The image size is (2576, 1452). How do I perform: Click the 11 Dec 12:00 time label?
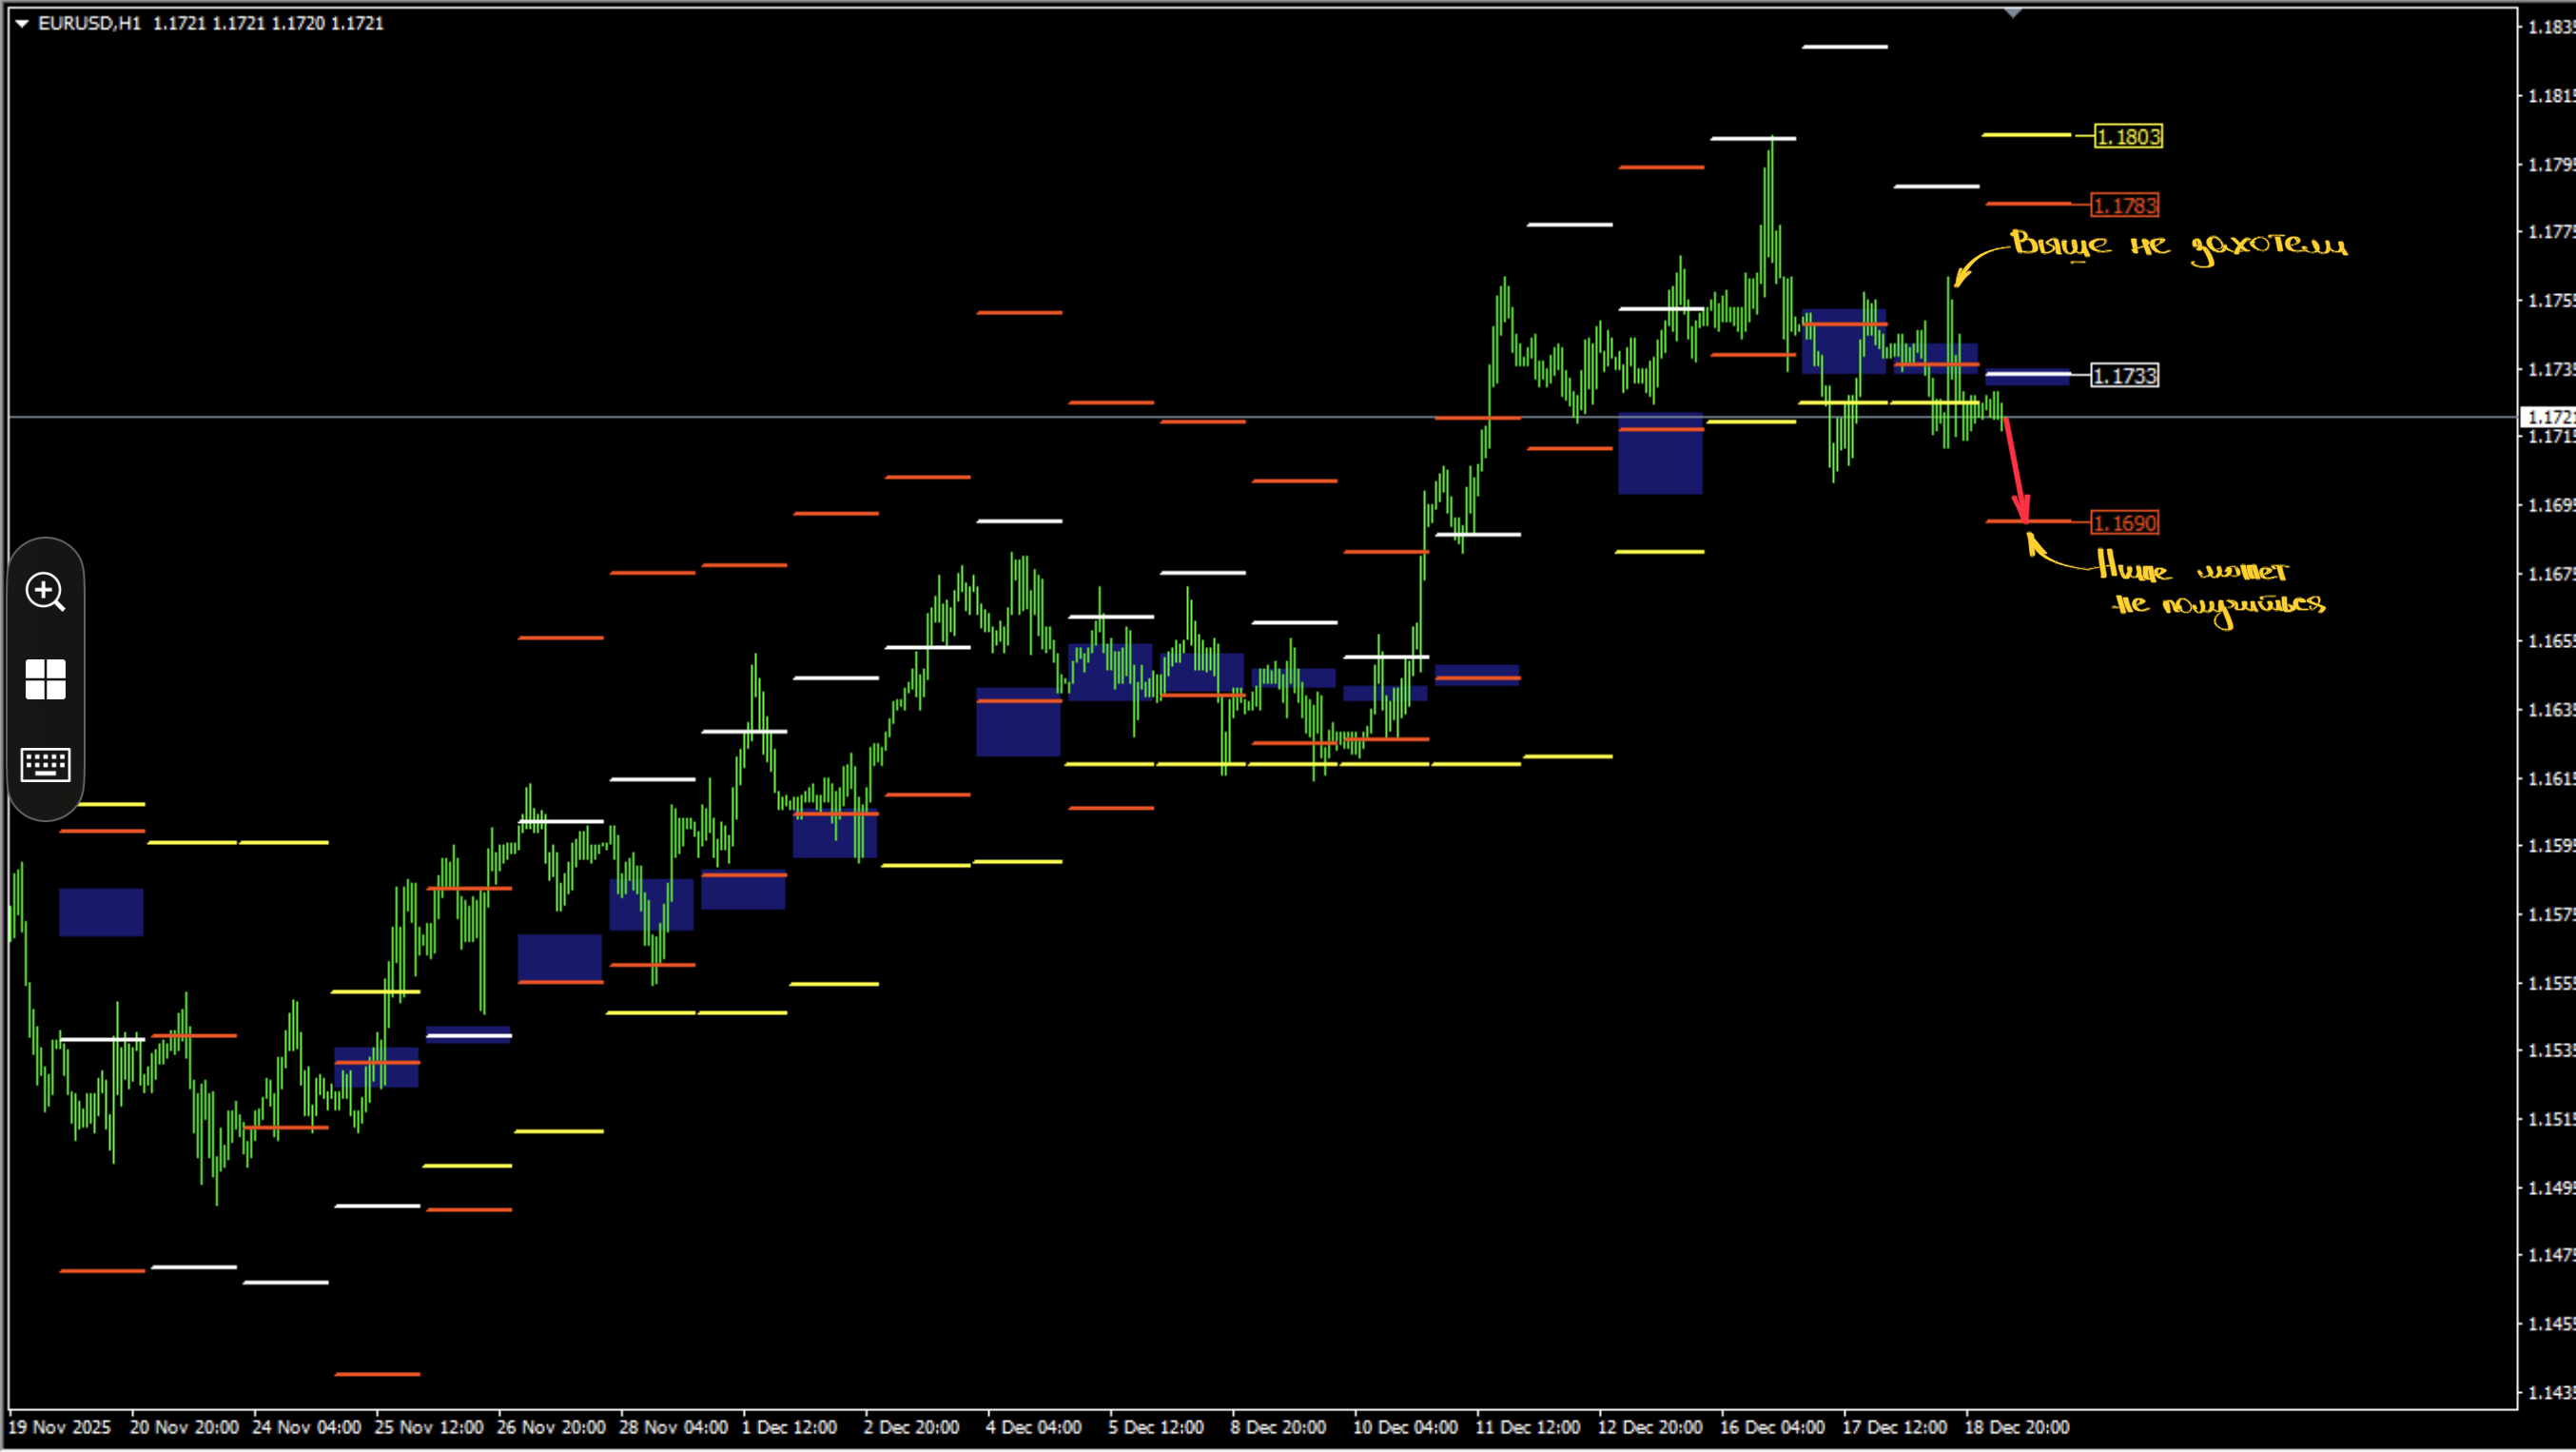(x=1527, y=1427)
